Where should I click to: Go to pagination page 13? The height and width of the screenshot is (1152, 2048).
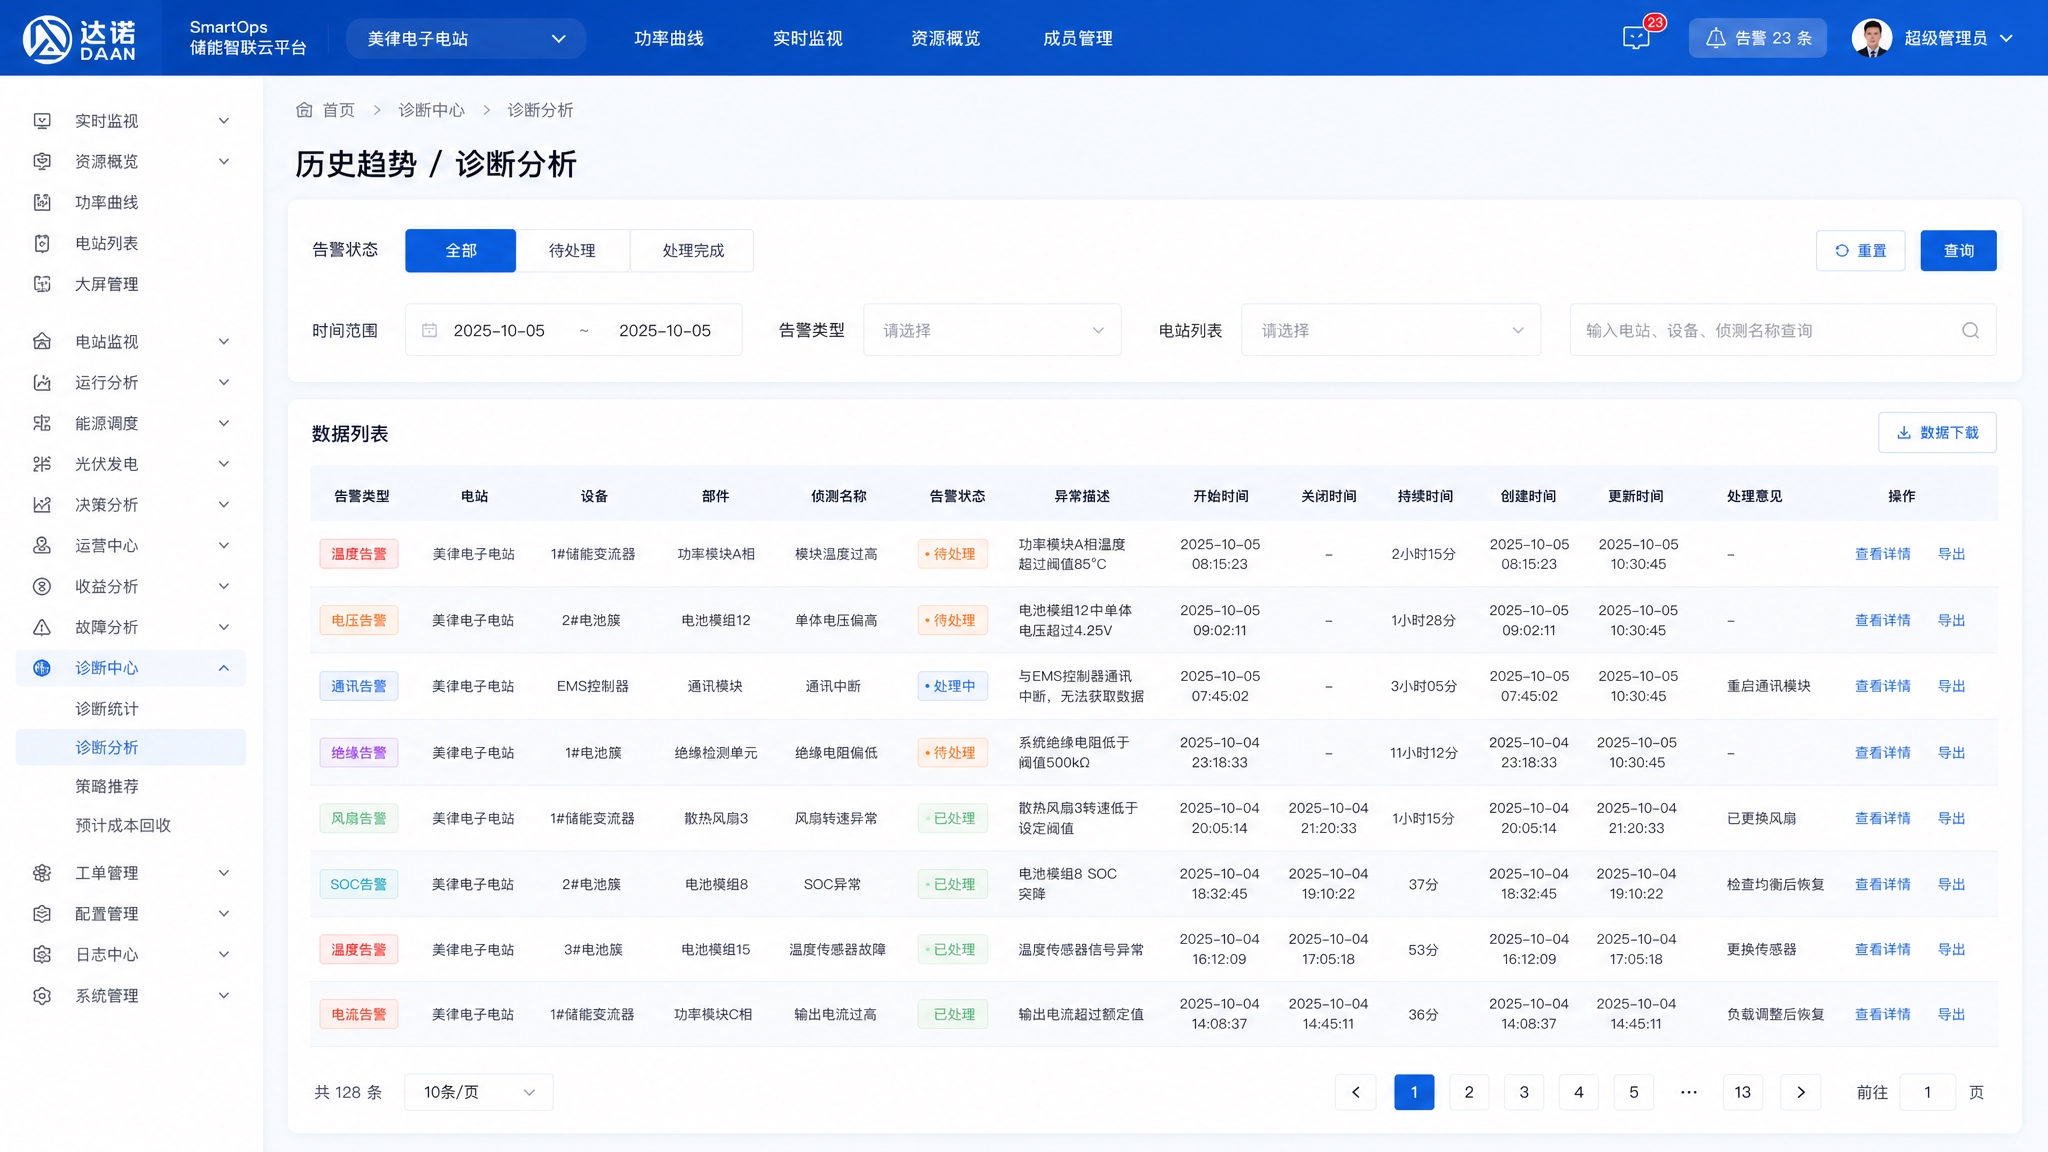1743,1092
